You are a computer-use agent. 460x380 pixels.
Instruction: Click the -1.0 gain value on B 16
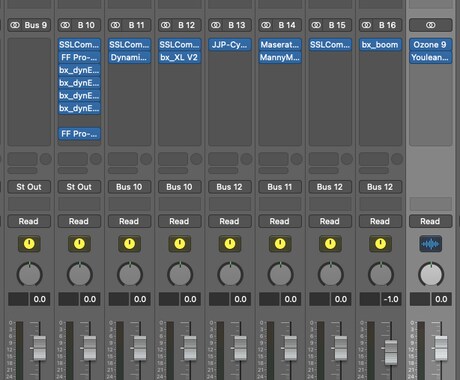pos(390,299)
